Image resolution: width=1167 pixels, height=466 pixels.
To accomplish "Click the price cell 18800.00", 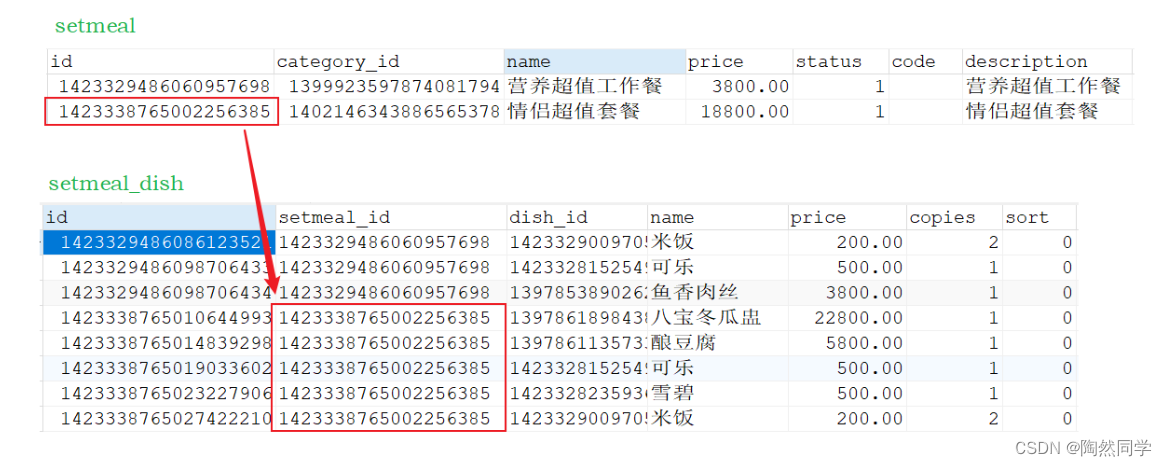I will click(738, 112).
